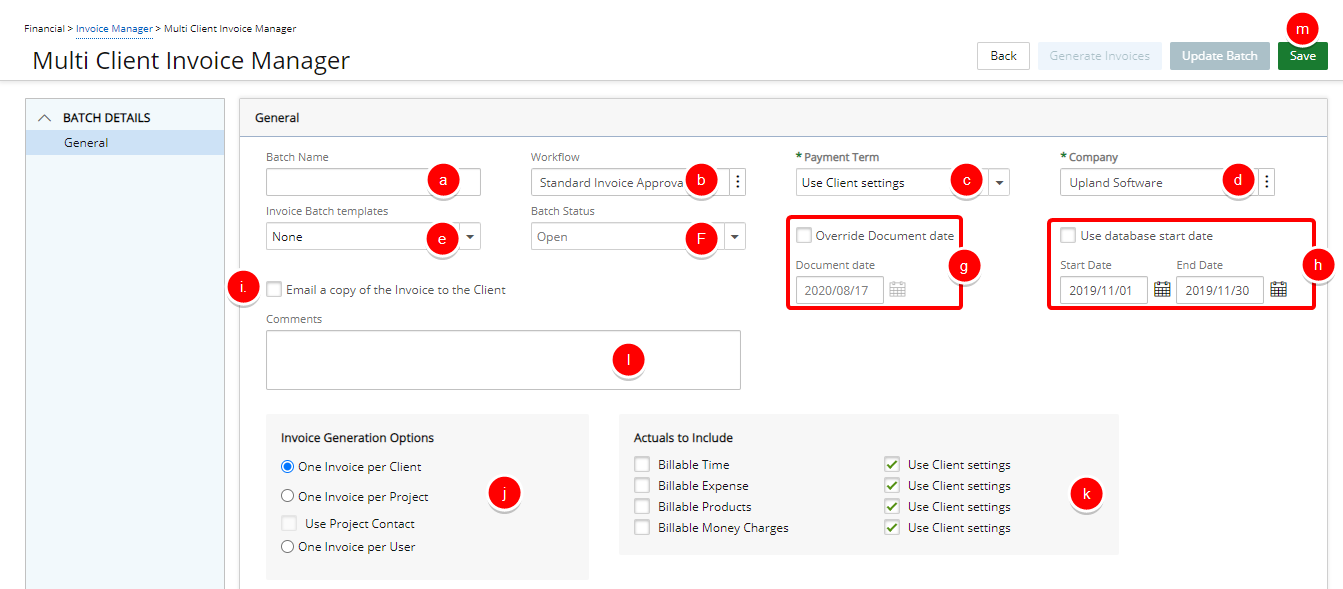Viewport: 1343px width, 589px height.
Task: Select General in the Batch Details sidebar
Action: [x=87, y=143]
